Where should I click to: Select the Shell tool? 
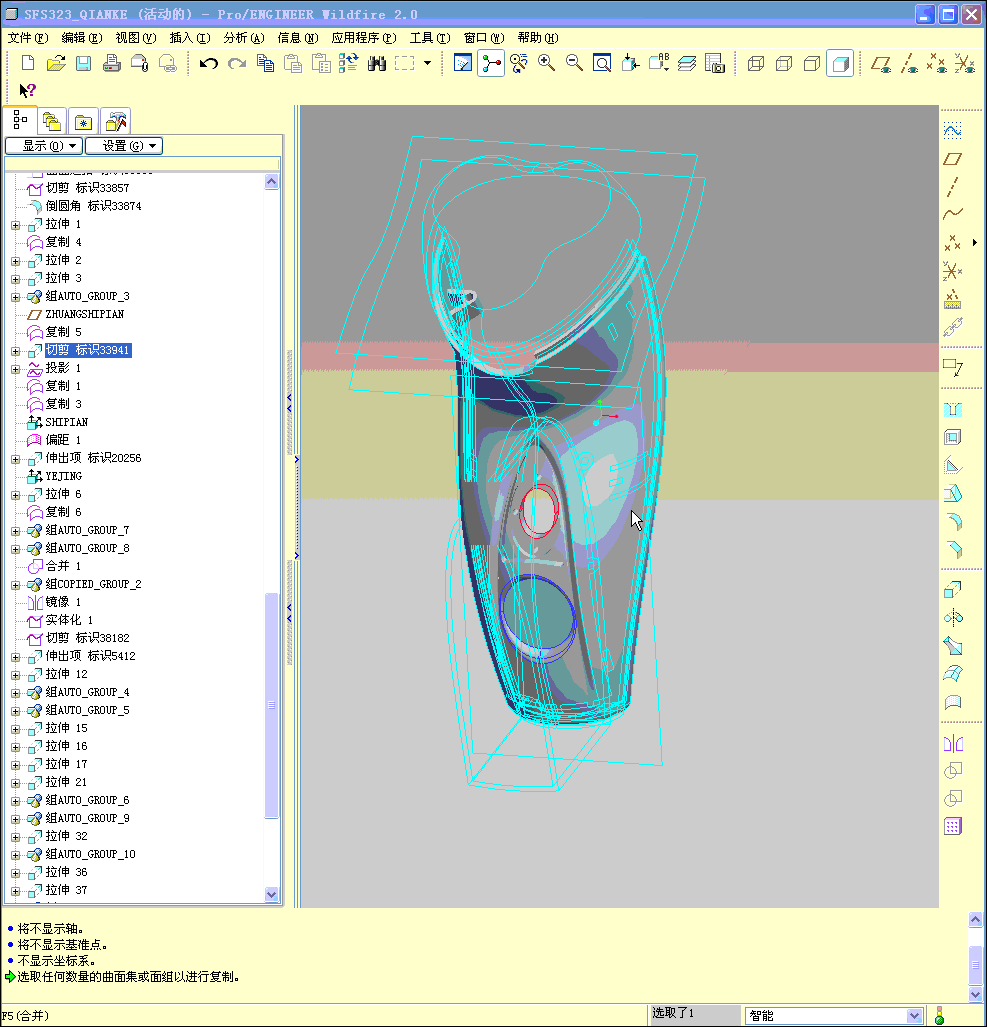coord(953,438)
